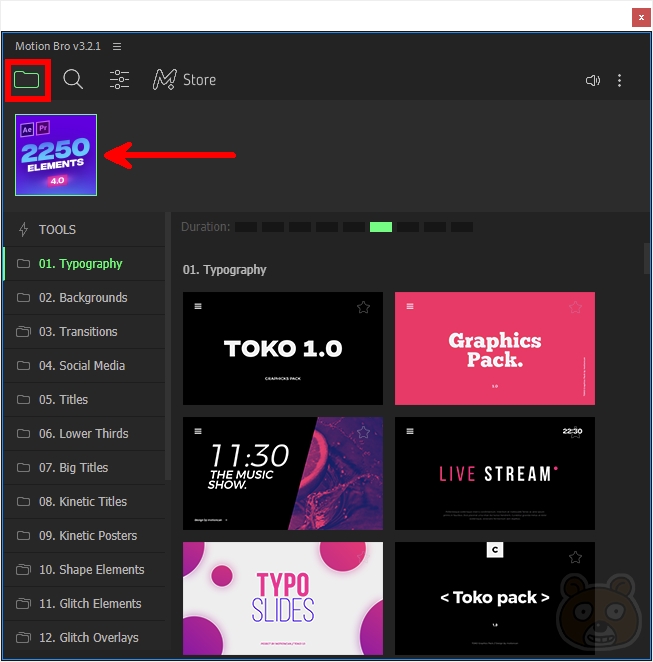Open the menu icon on Graphics Pack preset
This screenshot has width=653, height=662.
(x=410, y=306)
